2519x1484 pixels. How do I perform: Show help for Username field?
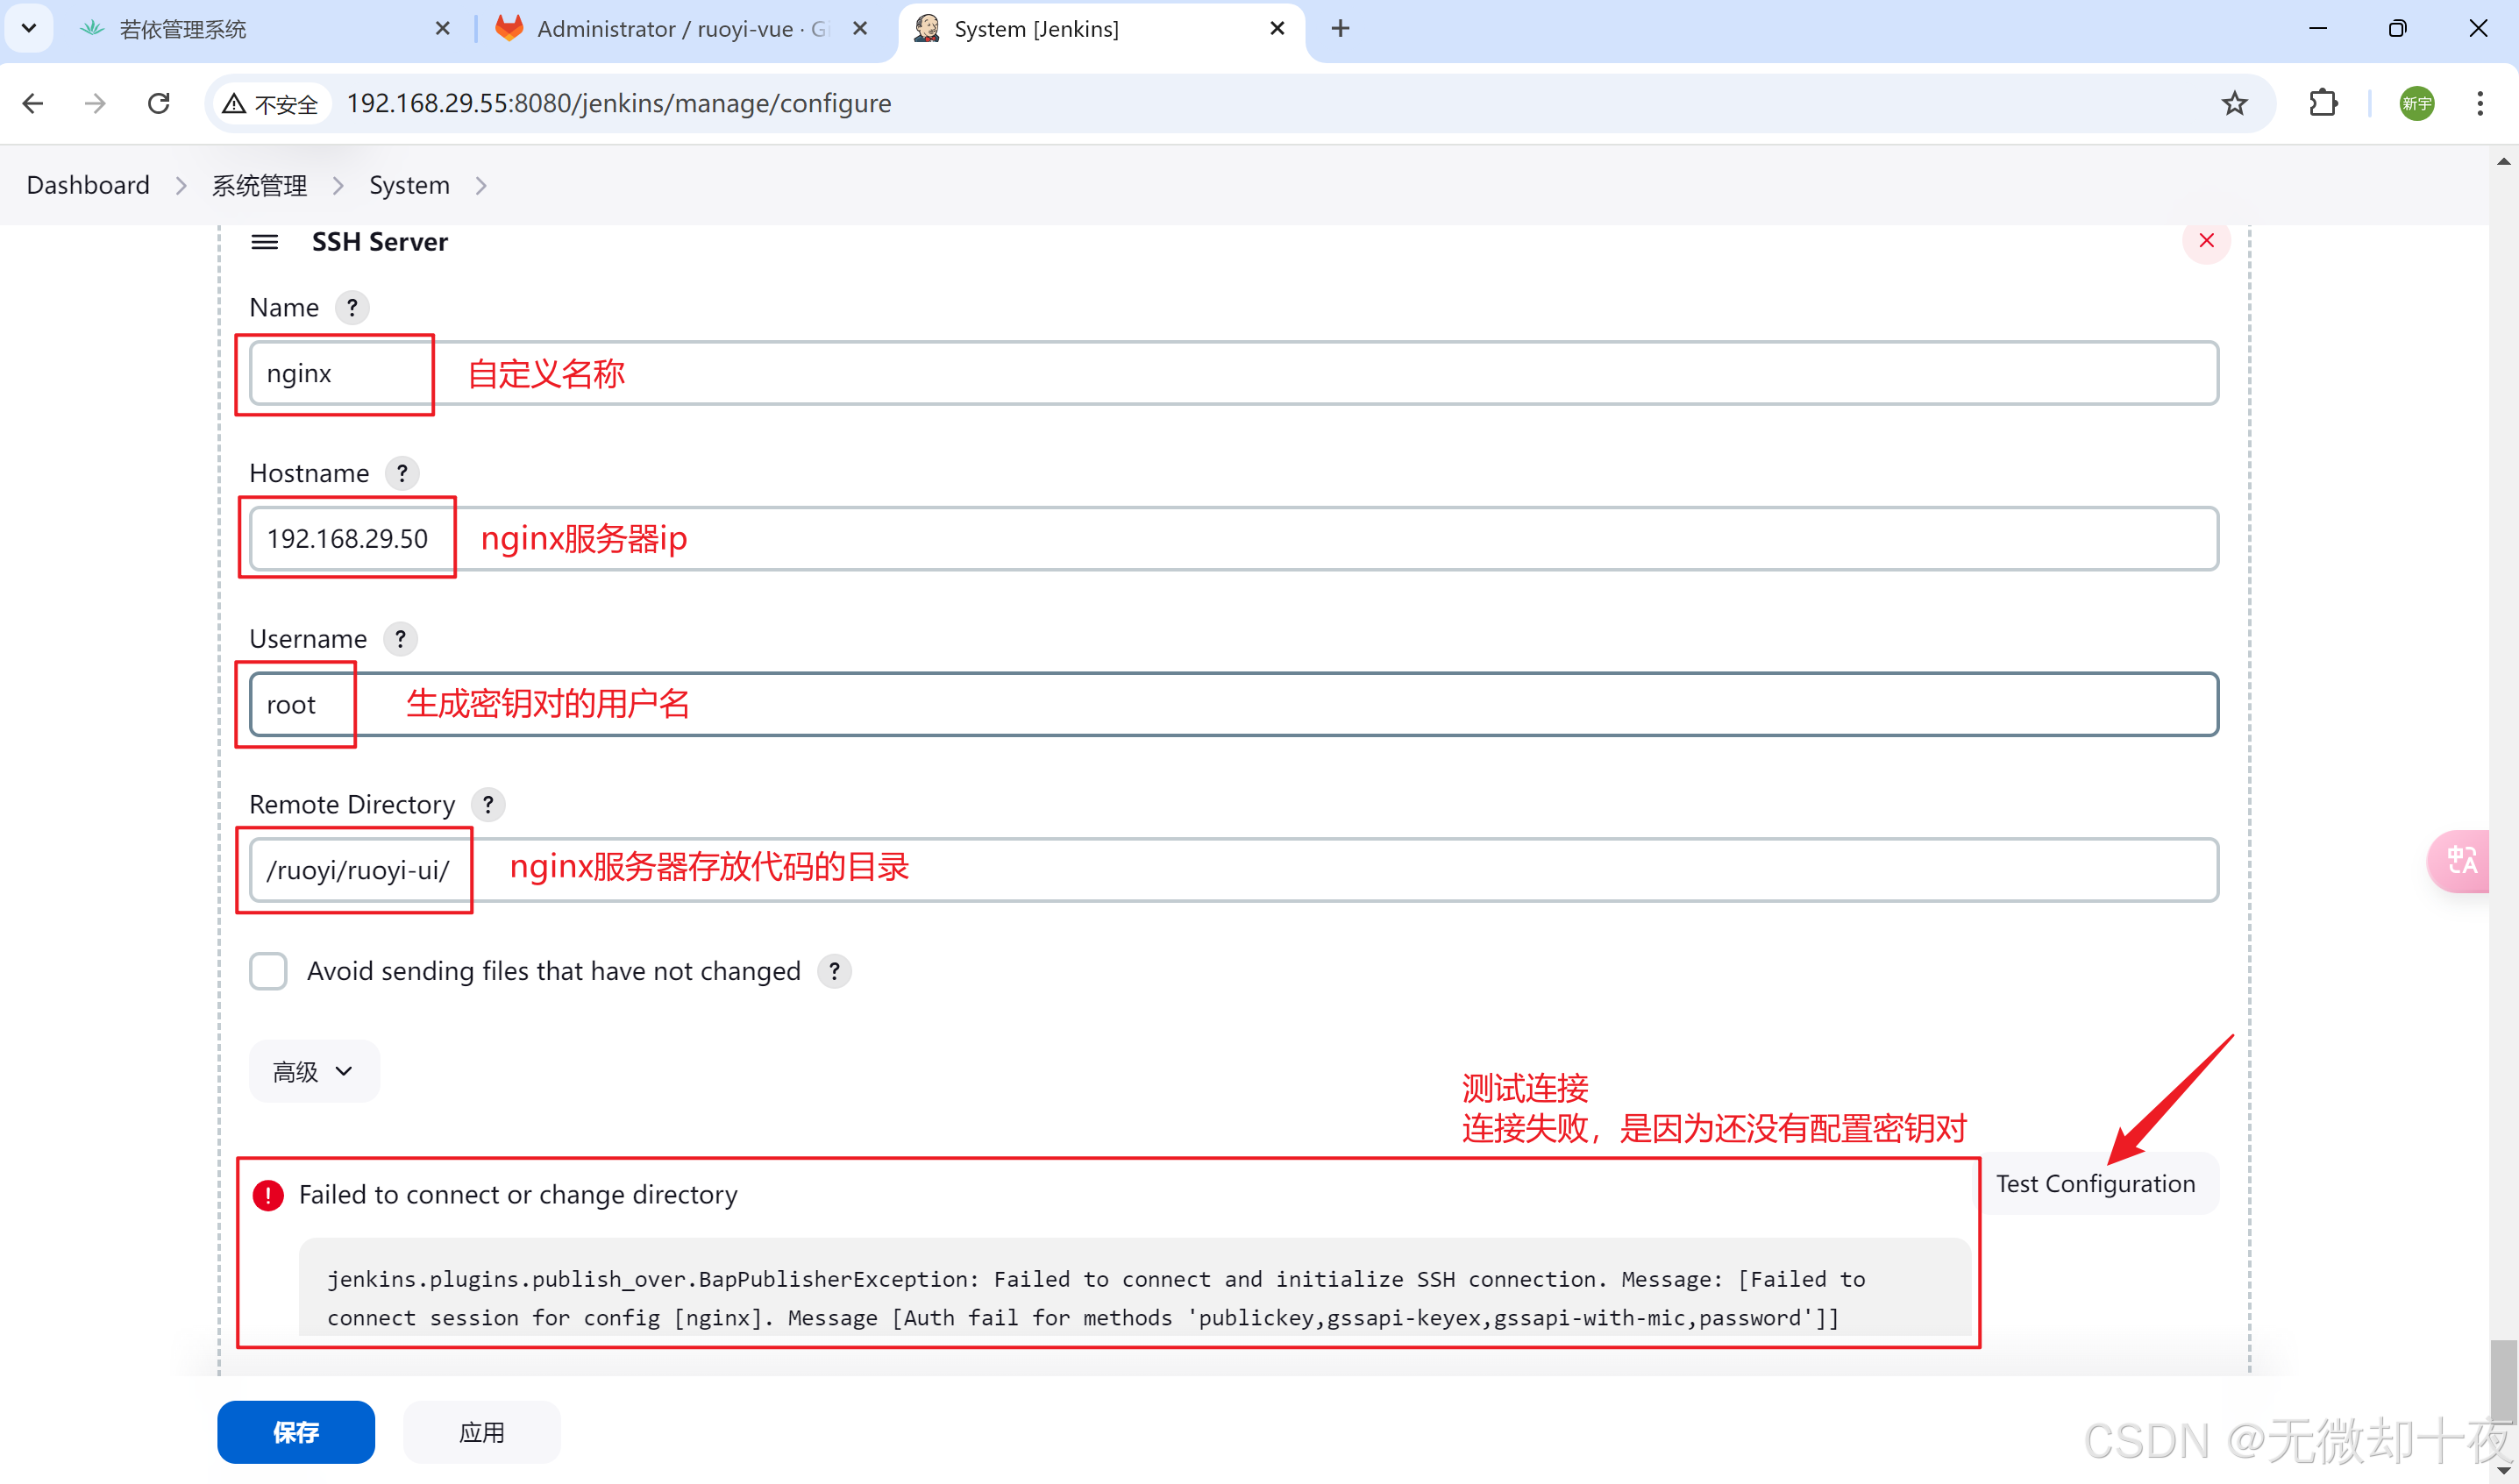tap(400, 639)
